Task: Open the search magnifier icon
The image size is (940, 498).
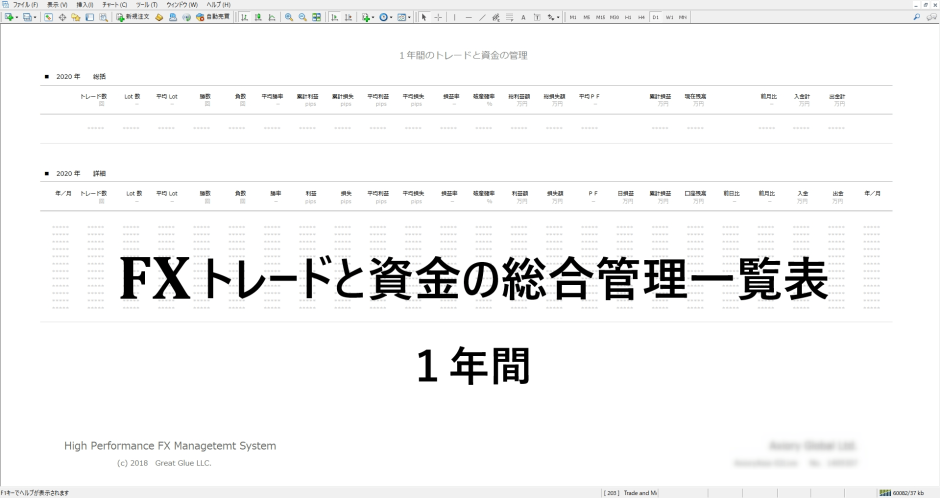Action: point(917,17)
